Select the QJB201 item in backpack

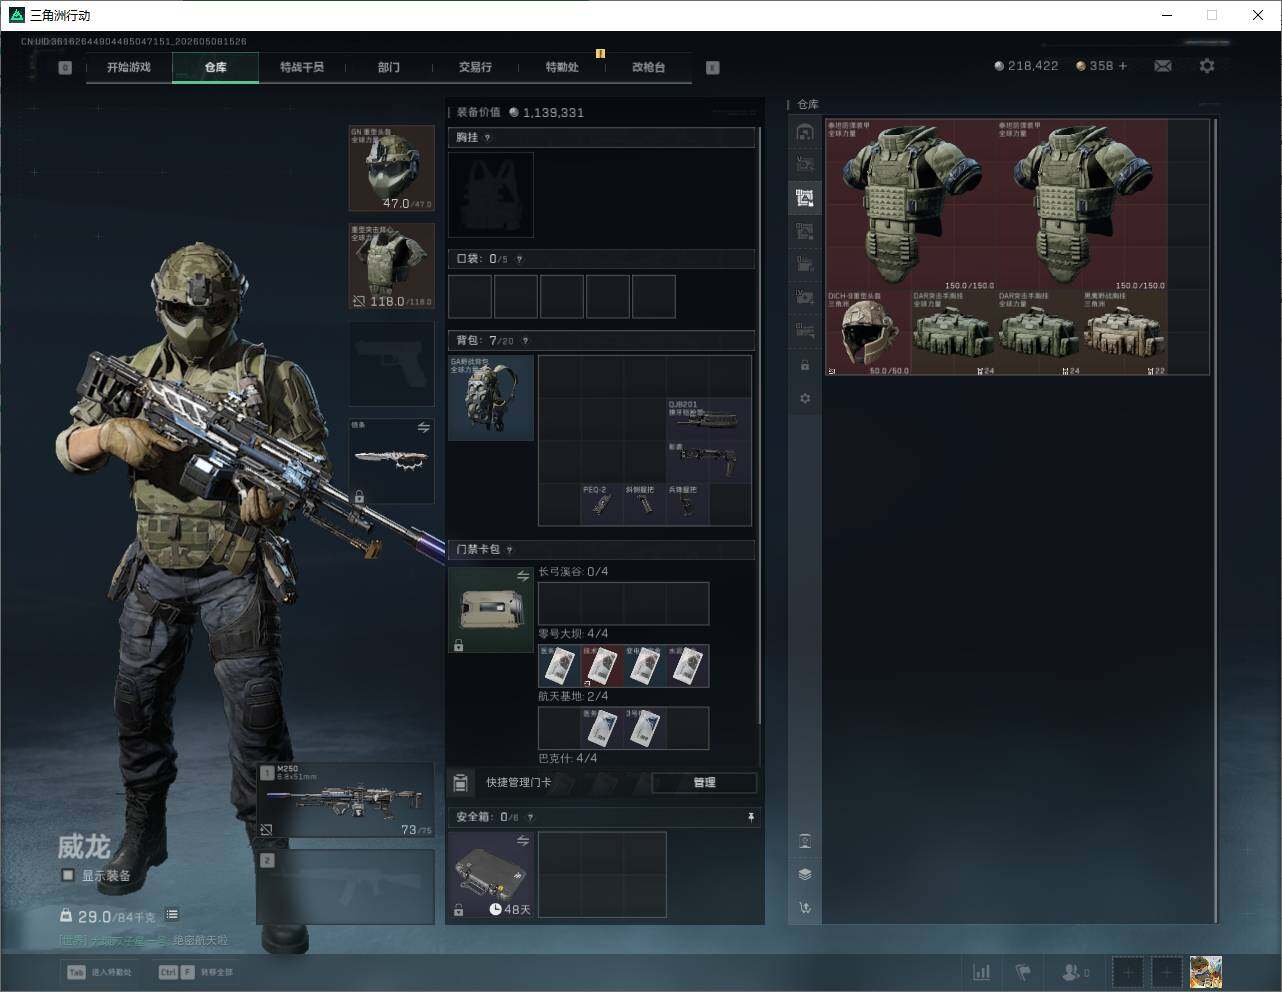click(x=709, y=420)
